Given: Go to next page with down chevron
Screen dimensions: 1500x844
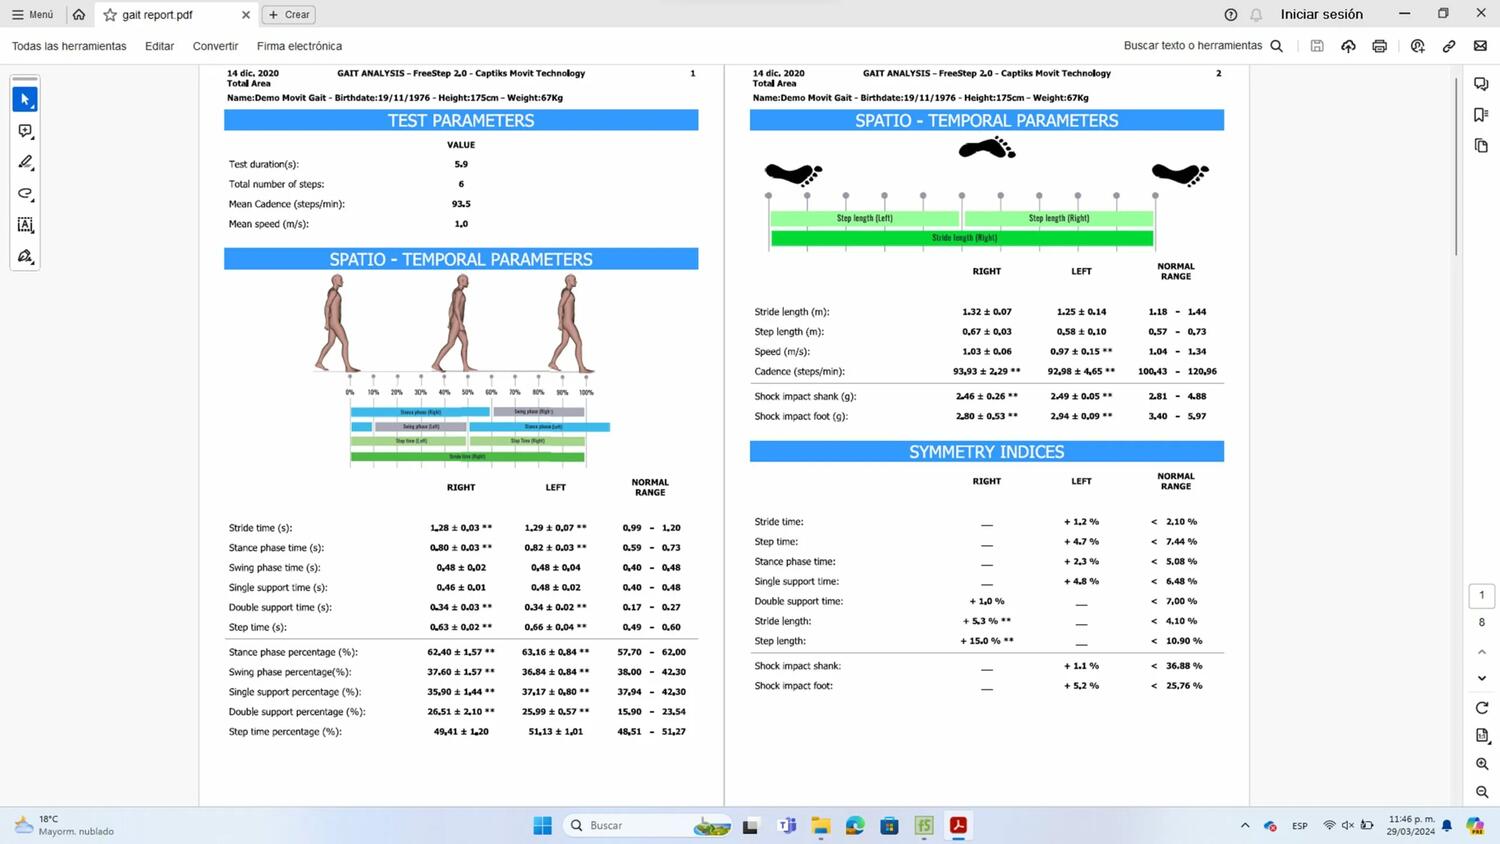Looking at the screenshot, I should (x=1481, y=678).
